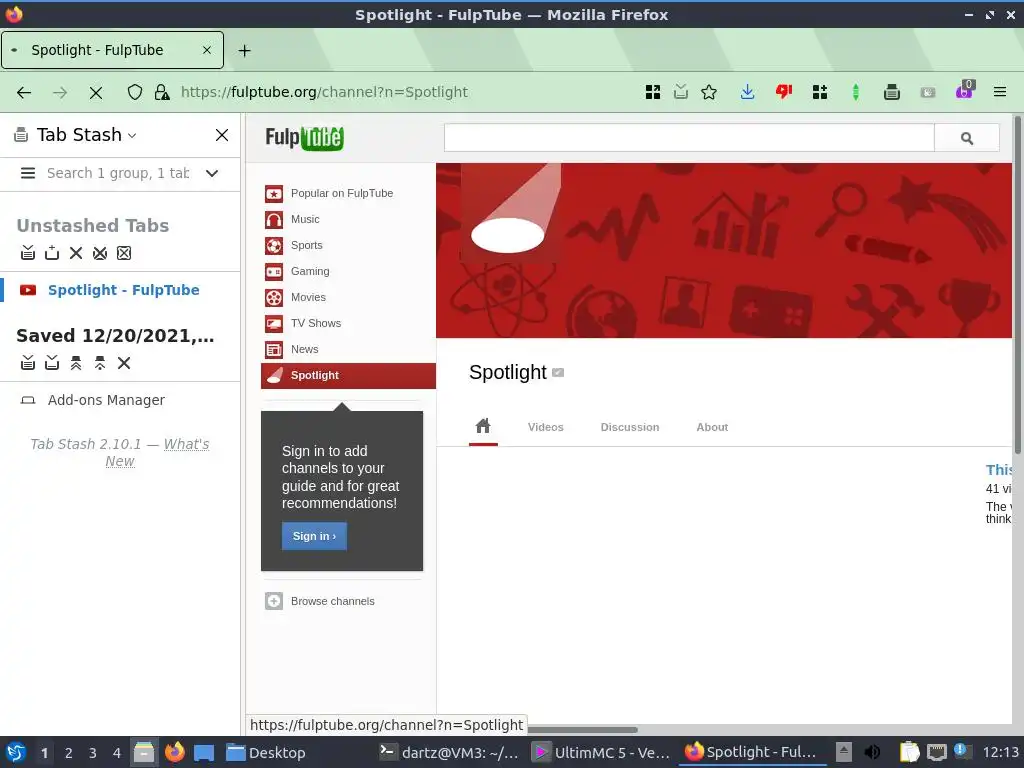Click the horizontal scrollbar at page bottom

[x=581, y=729]
